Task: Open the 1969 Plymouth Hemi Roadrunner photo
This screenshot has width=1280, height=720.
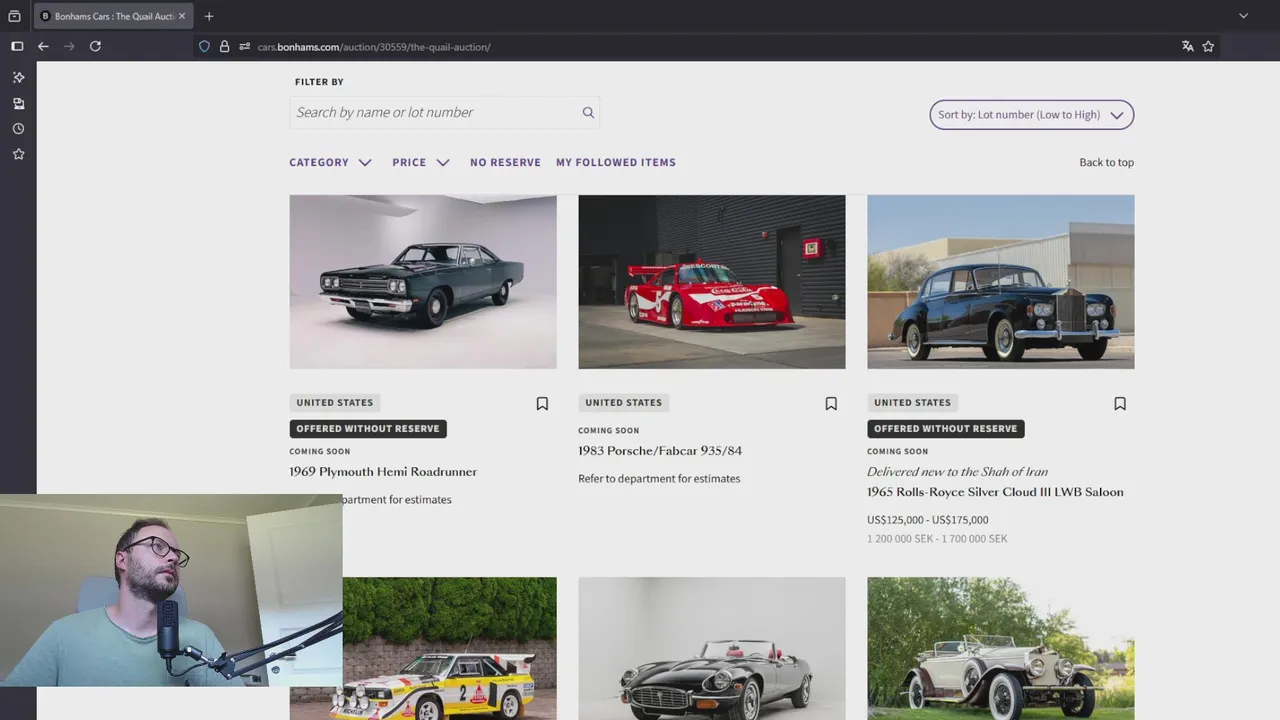Action: point(423,282)
